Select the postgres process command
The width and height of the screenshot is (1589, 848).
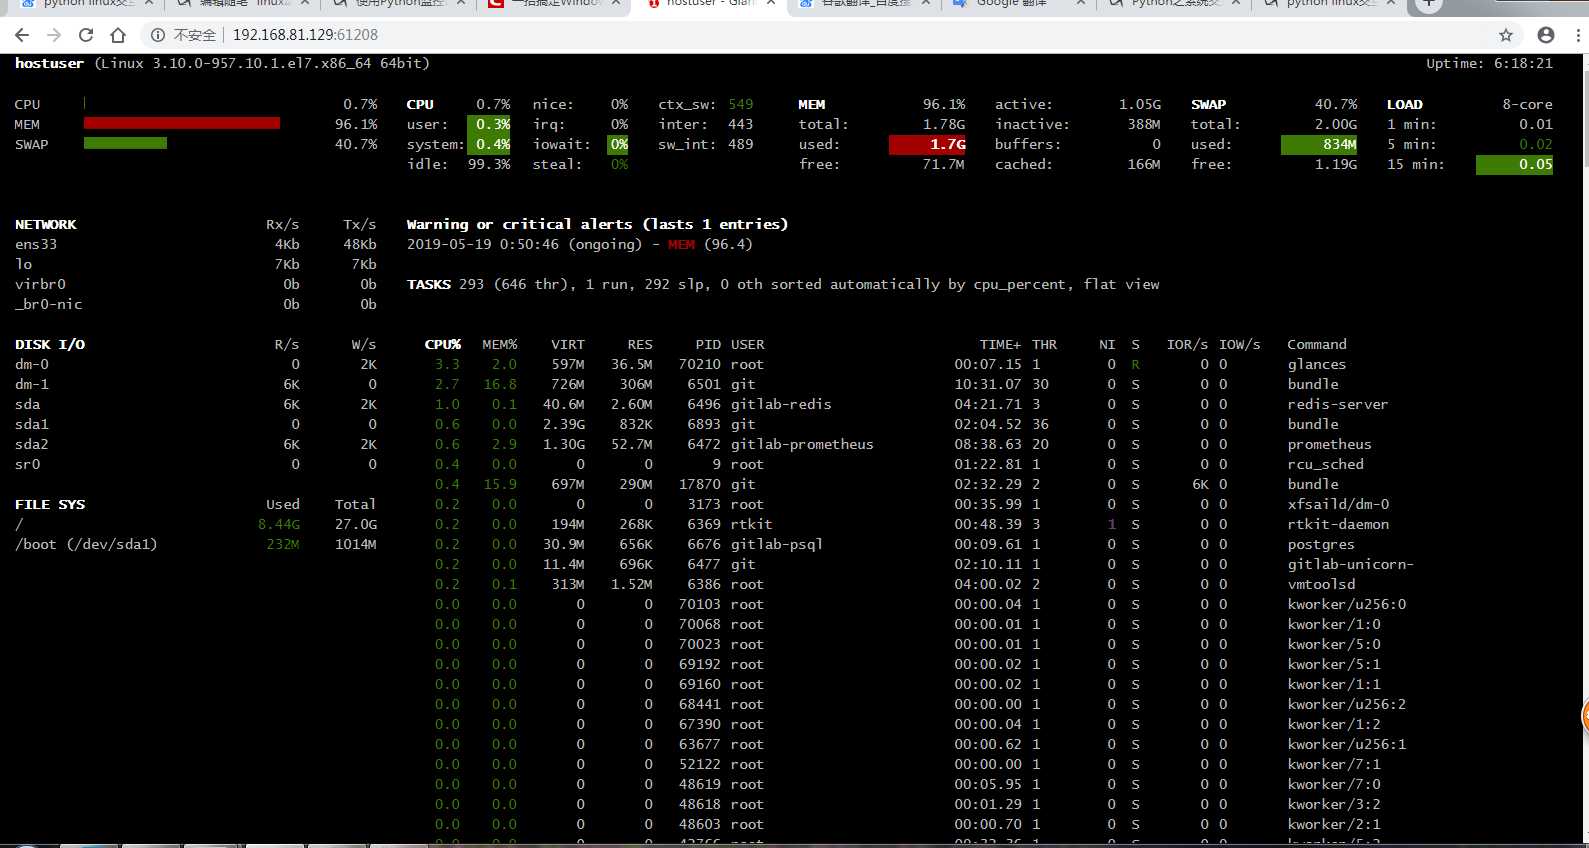click(x=1321, y=544)
